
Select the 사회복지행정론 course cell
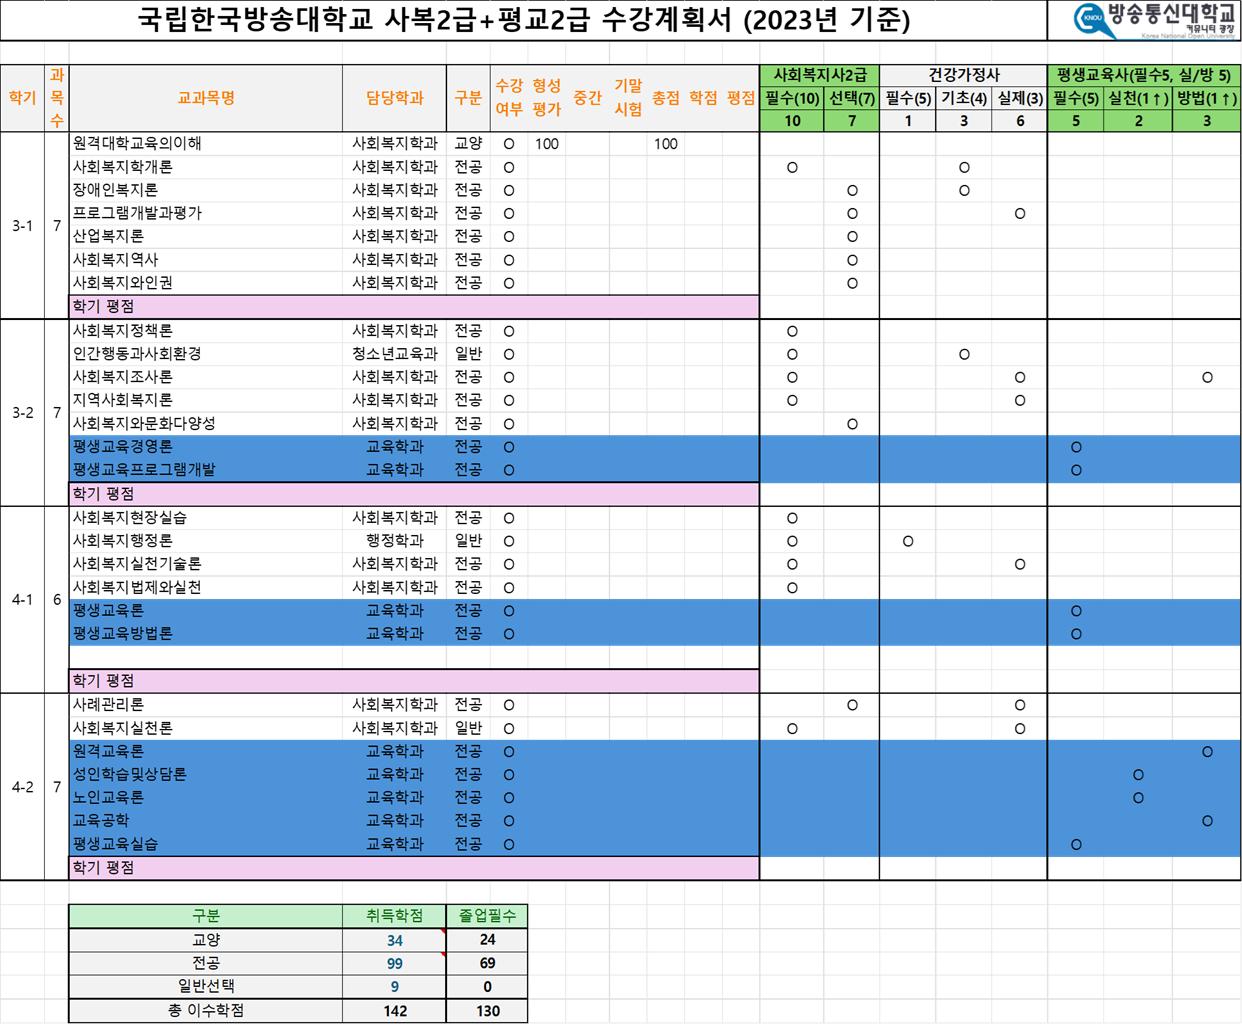(x=206, y=541)
